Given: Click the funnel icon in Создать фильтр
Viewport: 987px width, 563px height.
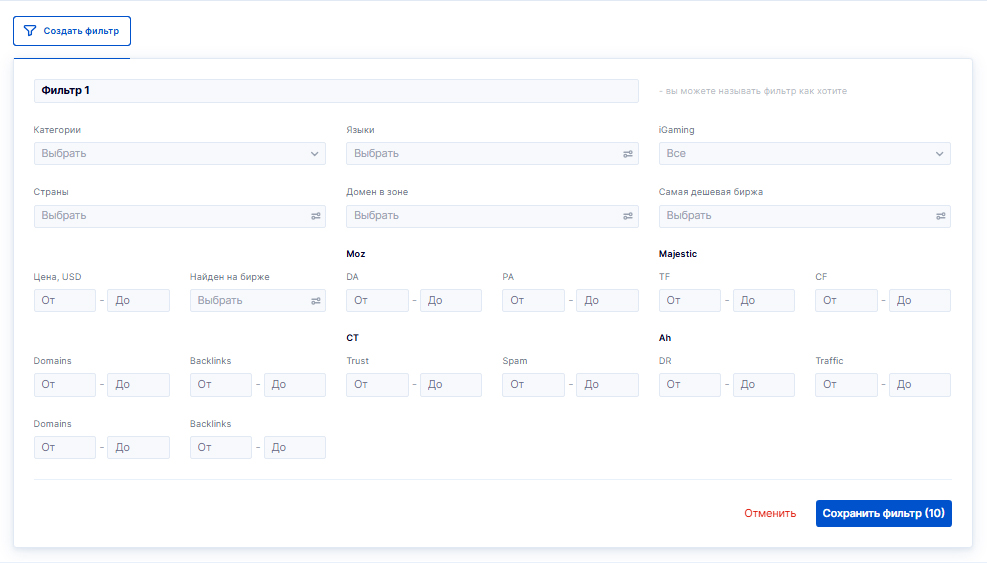Looking at the screenshot, I should (30, 31).
